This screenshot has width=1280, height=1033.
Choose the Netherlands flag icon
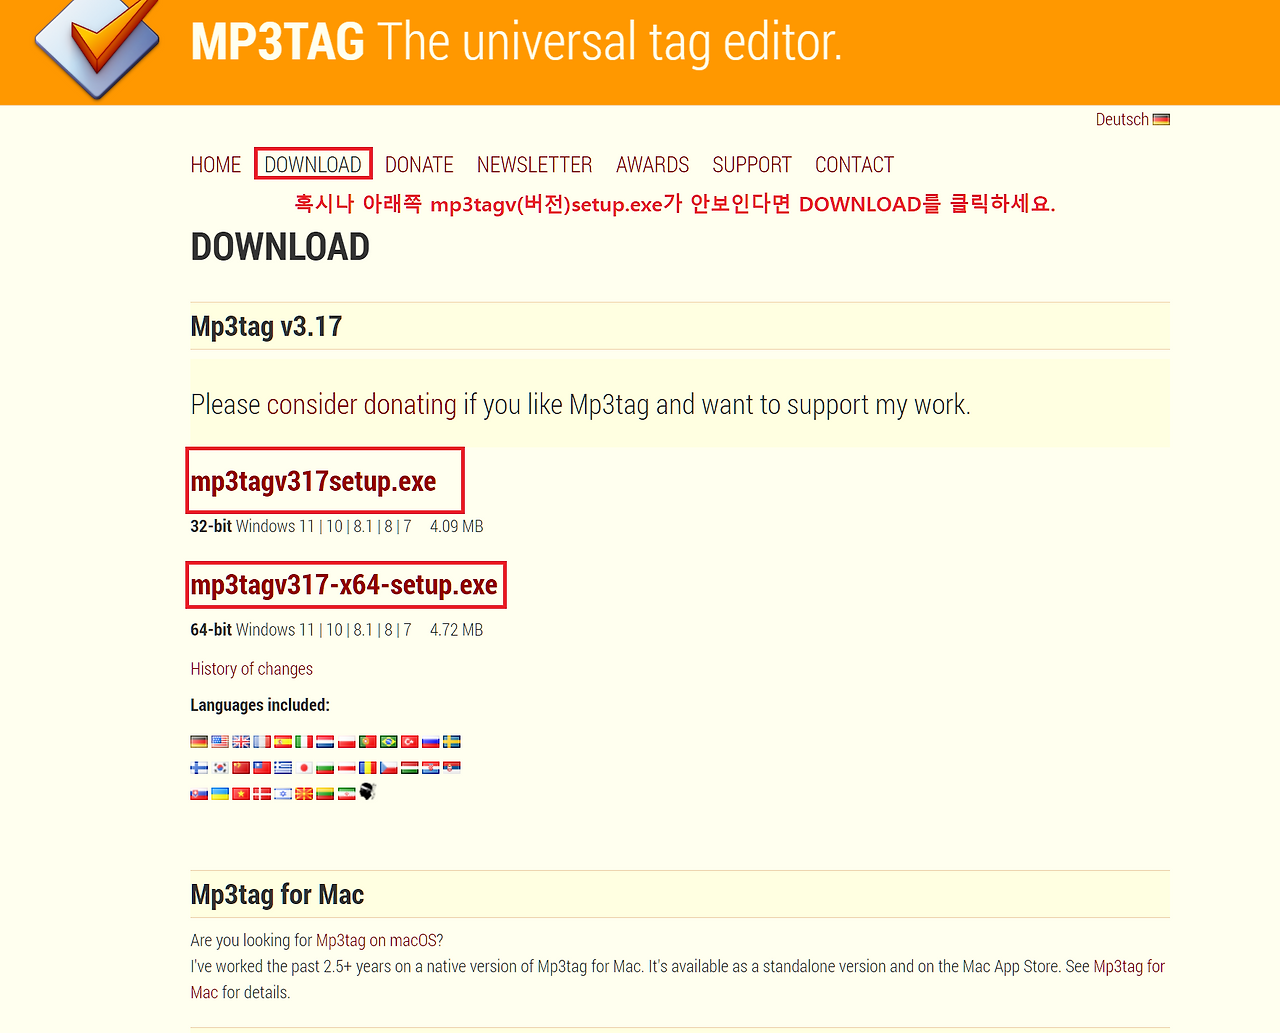[325, 742]
